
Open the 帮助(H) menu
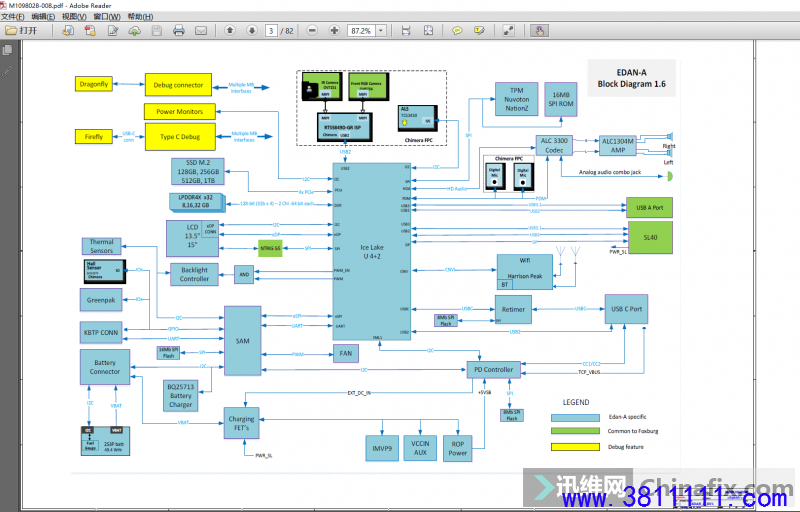click(140, 16)
